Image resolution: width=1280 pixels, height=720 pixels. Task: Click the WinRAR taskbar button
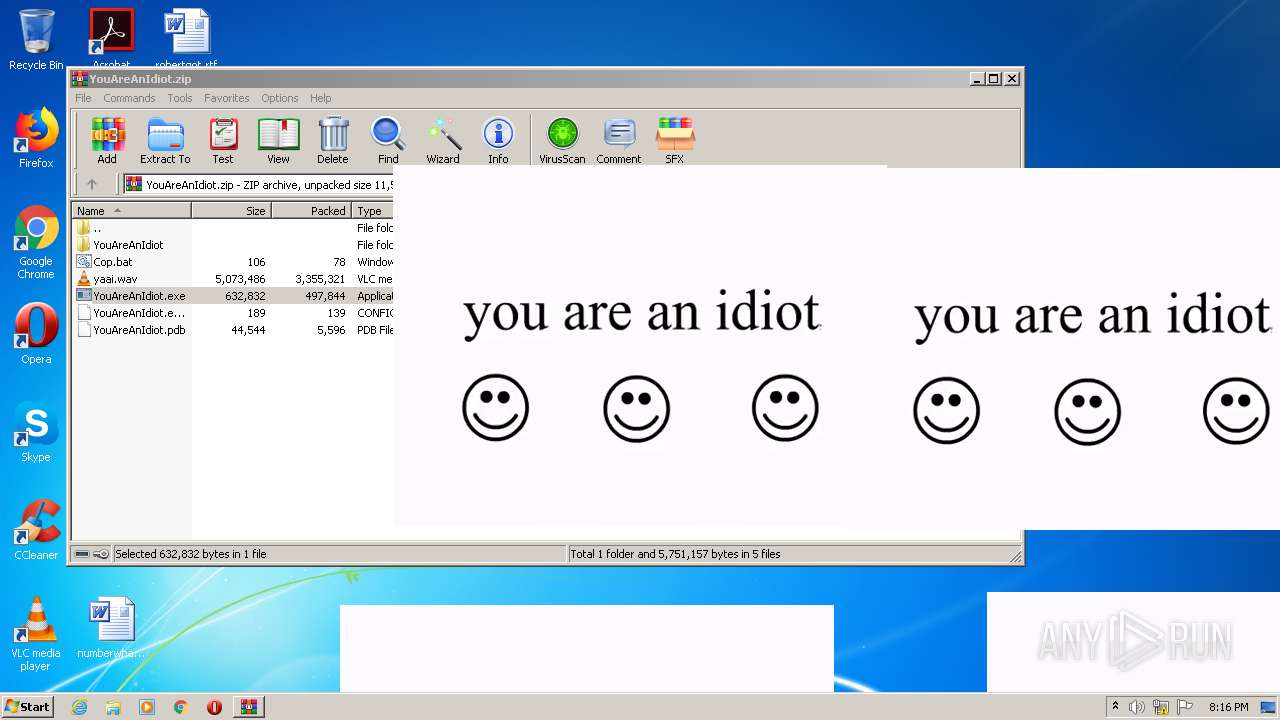pos(249,707)
